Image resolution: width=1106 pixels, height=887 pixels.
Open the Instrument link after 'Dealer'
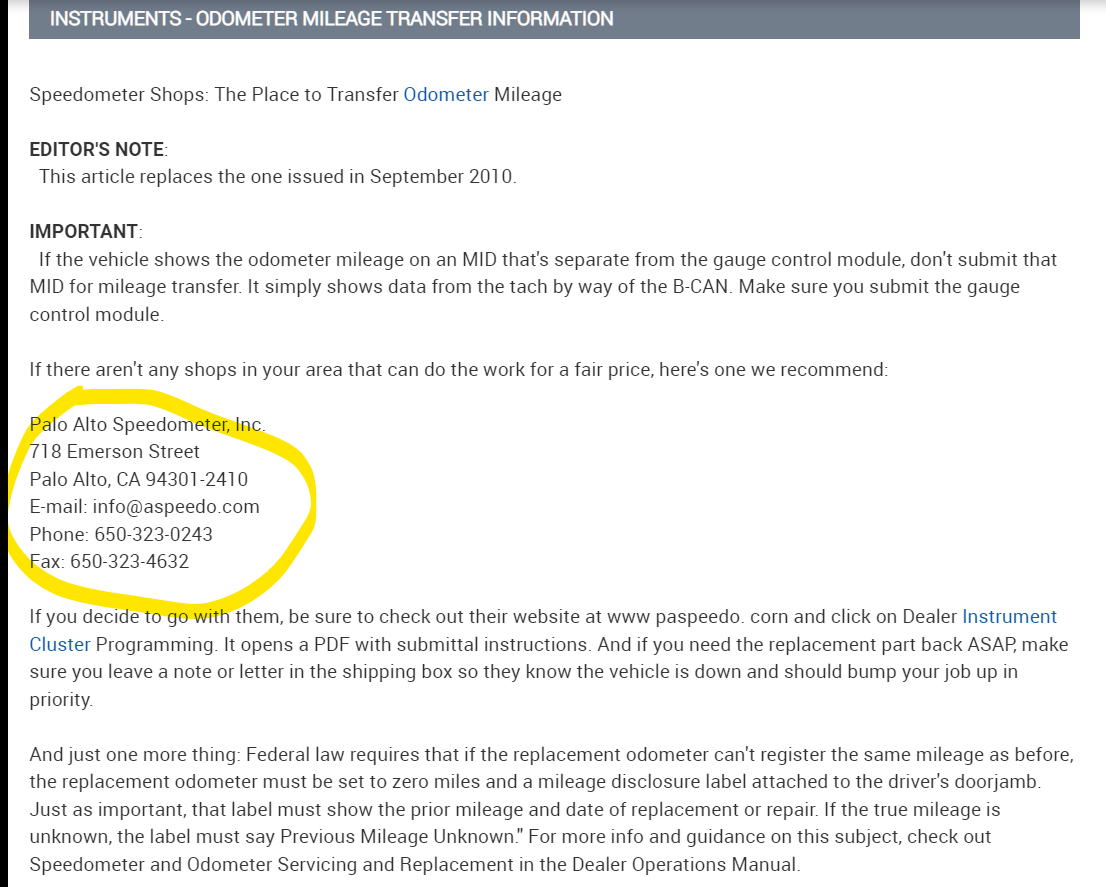[1009, 616]
